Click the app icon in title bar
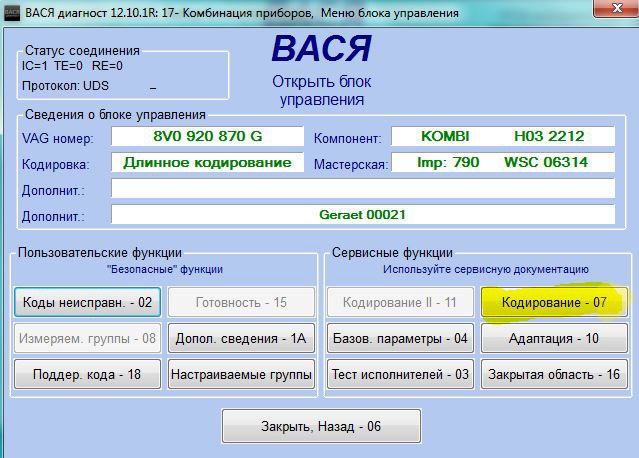 (11, 13)
